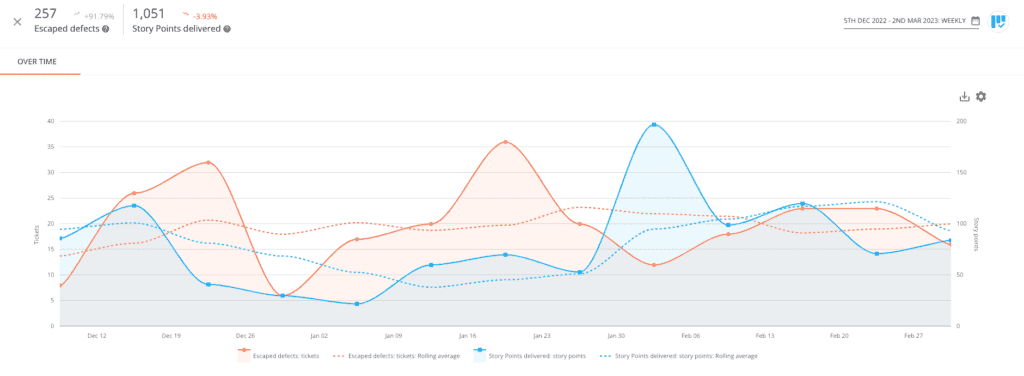
Task: Toggle Escaped defects: tickets legend series
Action: [279, 356]
